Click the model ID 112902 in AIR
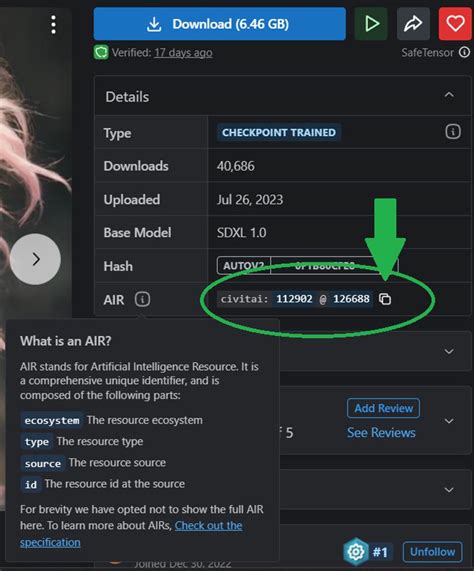This screenshot has height=571, width=474. tap(294, 299)
